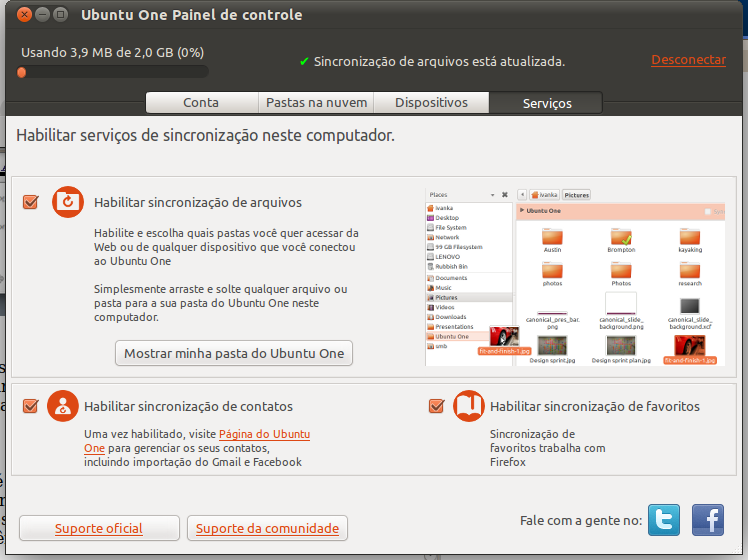The height and width of the screenshot is (560, 748).
Task: Click 'Habilitar sincronização de favoritos' label
Action: coord(595,406)
